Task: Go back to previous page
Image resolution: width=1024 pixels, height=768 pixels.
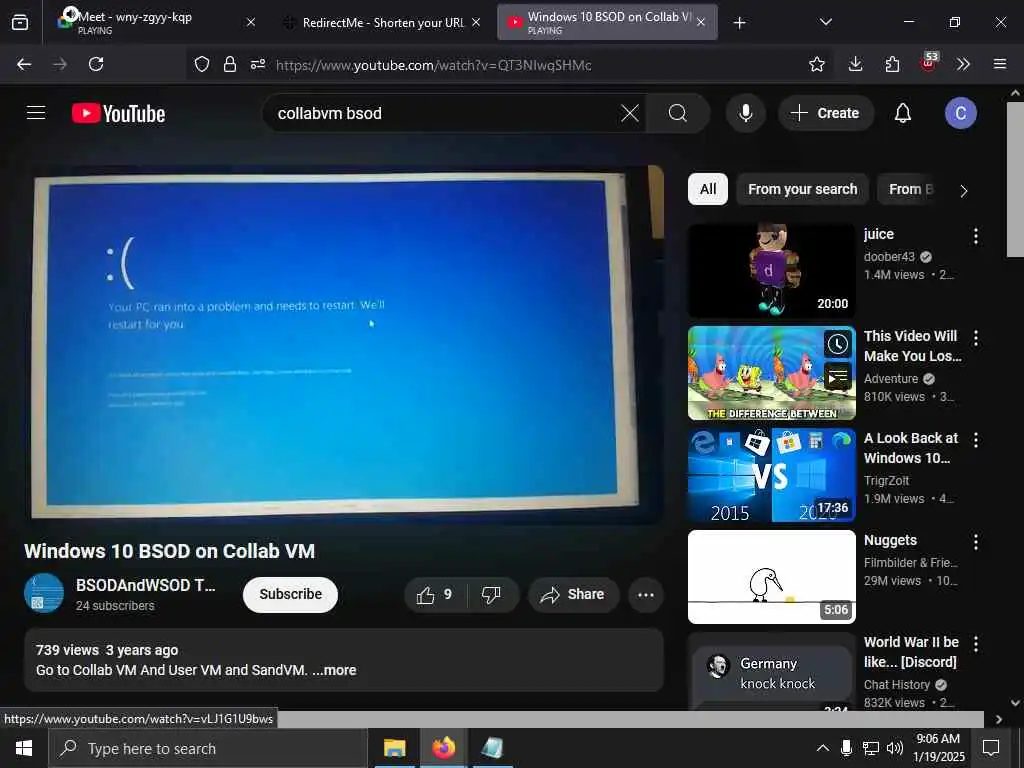Action: [24, 64]
